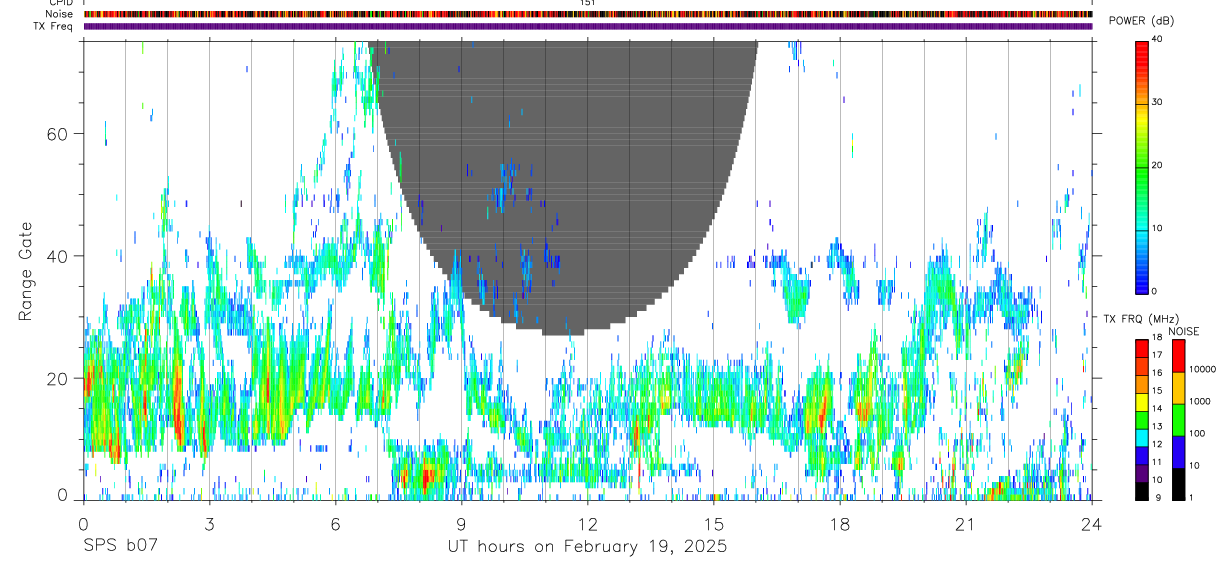Select the 60 tick on Range Gate axis

pyautogui.click(x=59, y=134)
